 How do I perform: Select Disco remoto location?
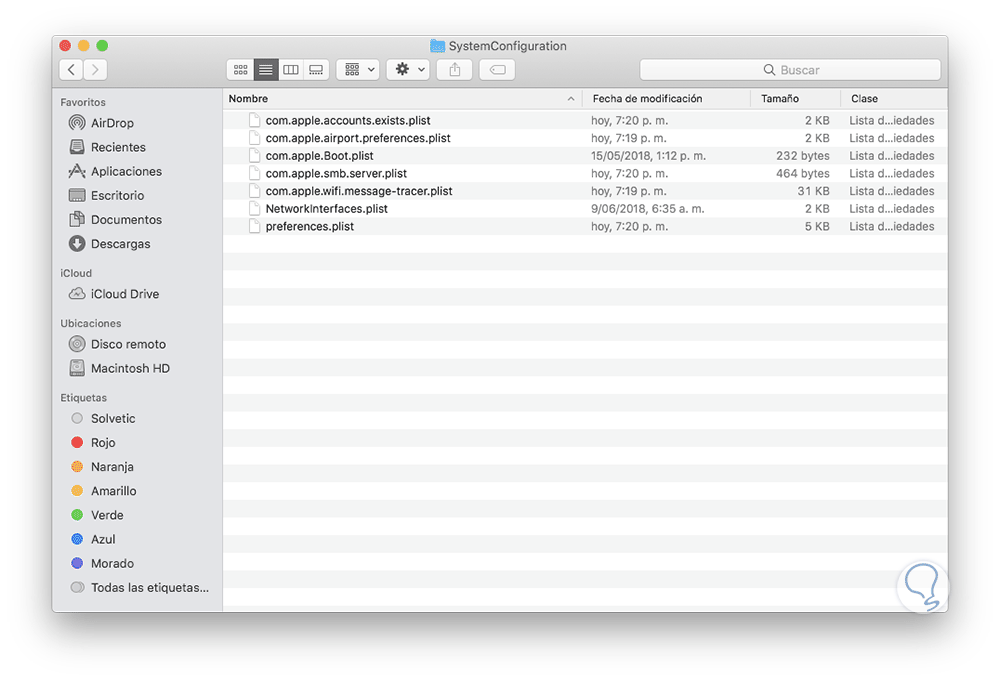[138, 344]
